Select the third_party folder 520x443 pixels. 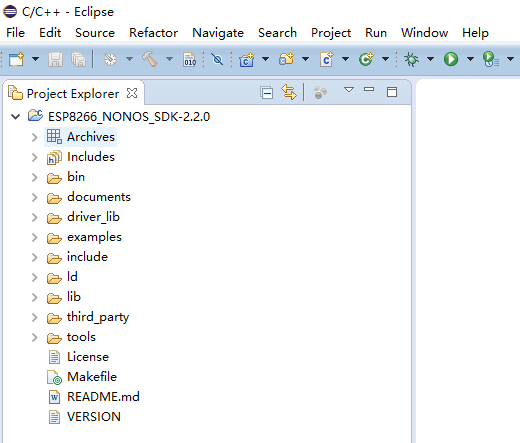click(98, 317)
